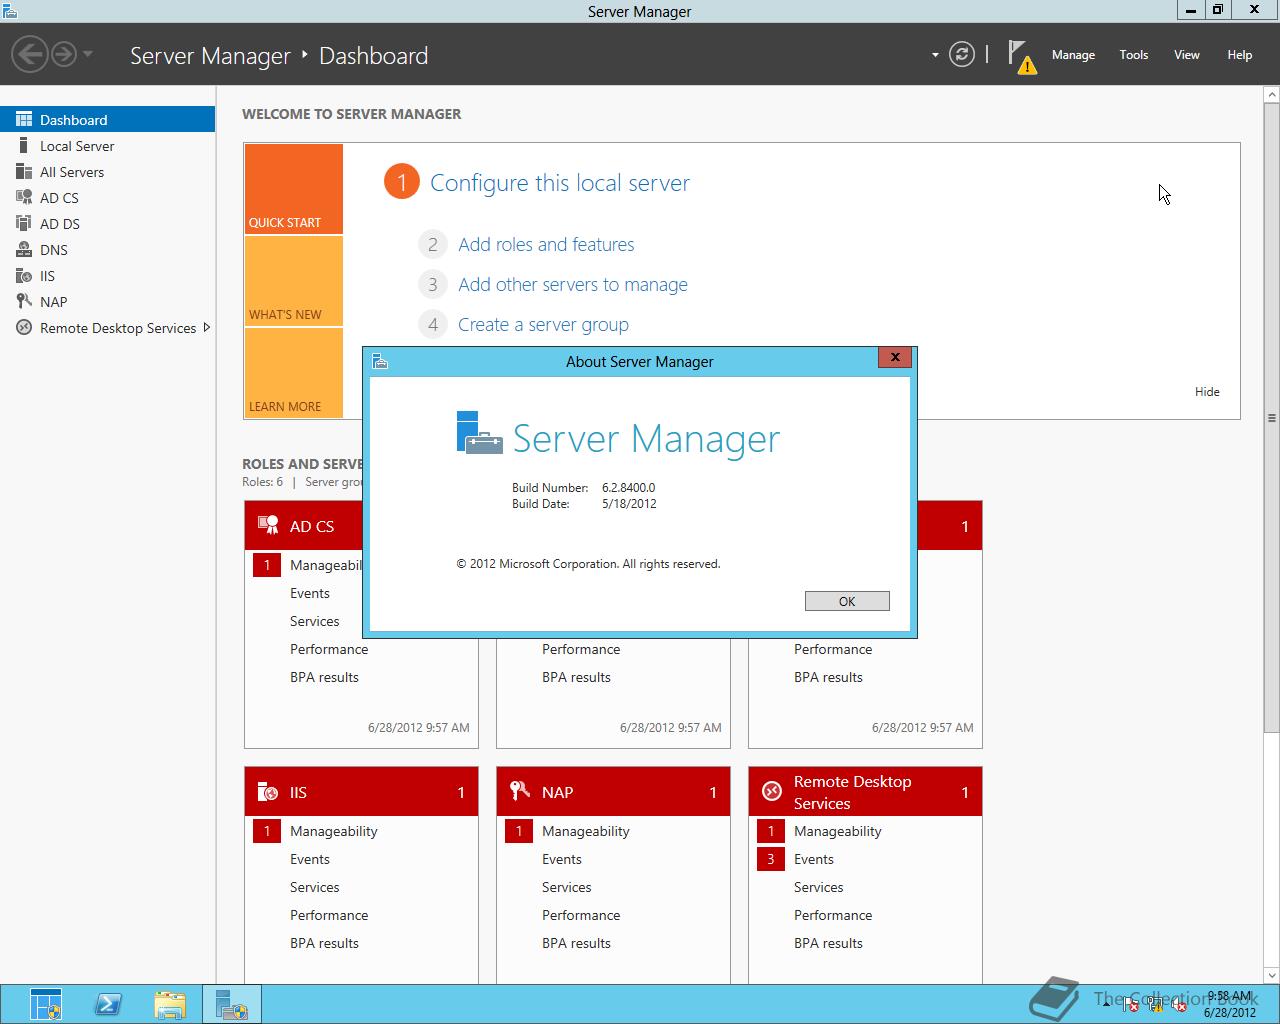Viewport: 1280px width, 1024px height.
Task: Open Local Server page from sidebar text
Action: 77,146
